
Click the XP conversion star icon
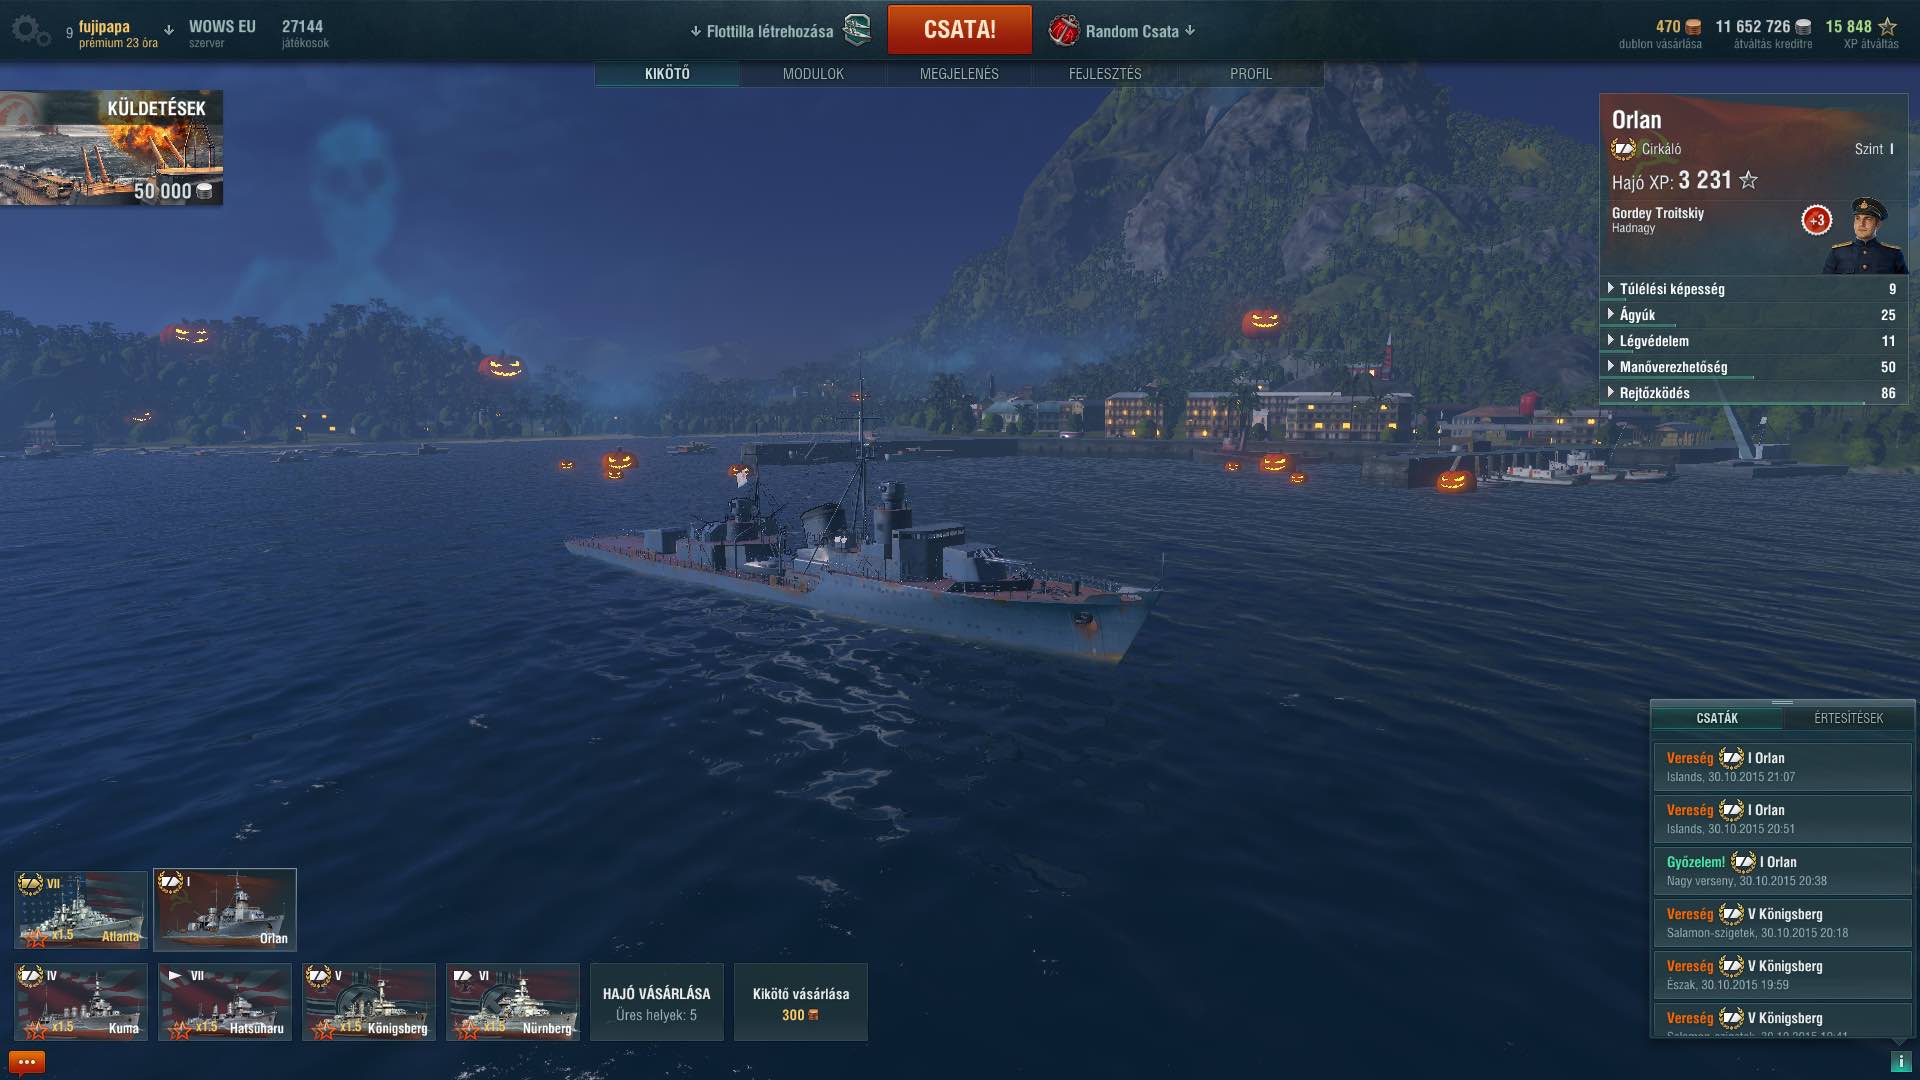pyautogui.click(x=1887, y=27)
